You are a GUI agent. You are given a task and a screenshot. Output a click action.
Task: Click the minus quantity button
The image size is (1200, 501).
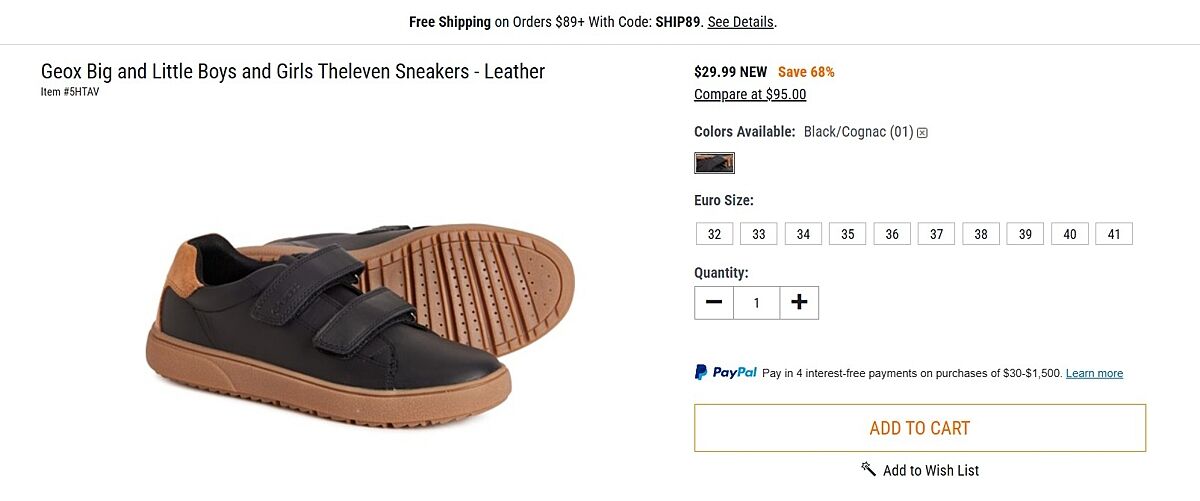[x=714, y=303]
